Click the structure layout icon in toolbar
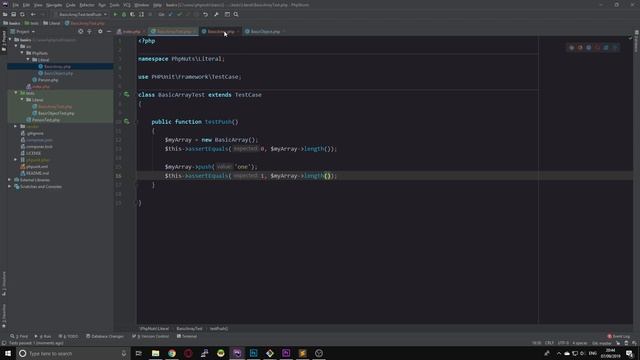 click(227, 14)
